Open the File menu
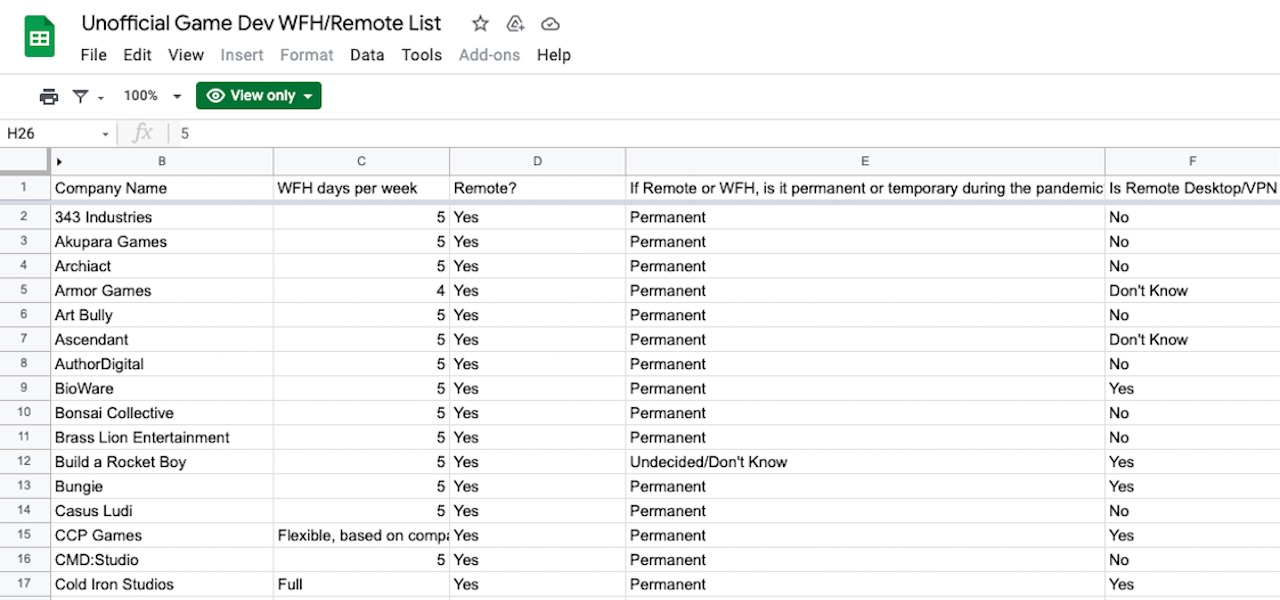The height and width of the screenshot is (600, 1280). [93, 55]
